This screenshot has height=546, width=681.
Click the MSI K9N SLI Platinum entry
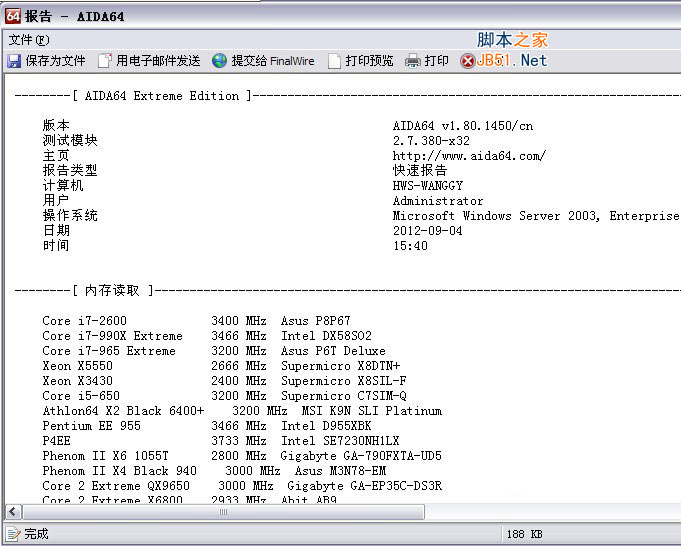pos(372,410)
